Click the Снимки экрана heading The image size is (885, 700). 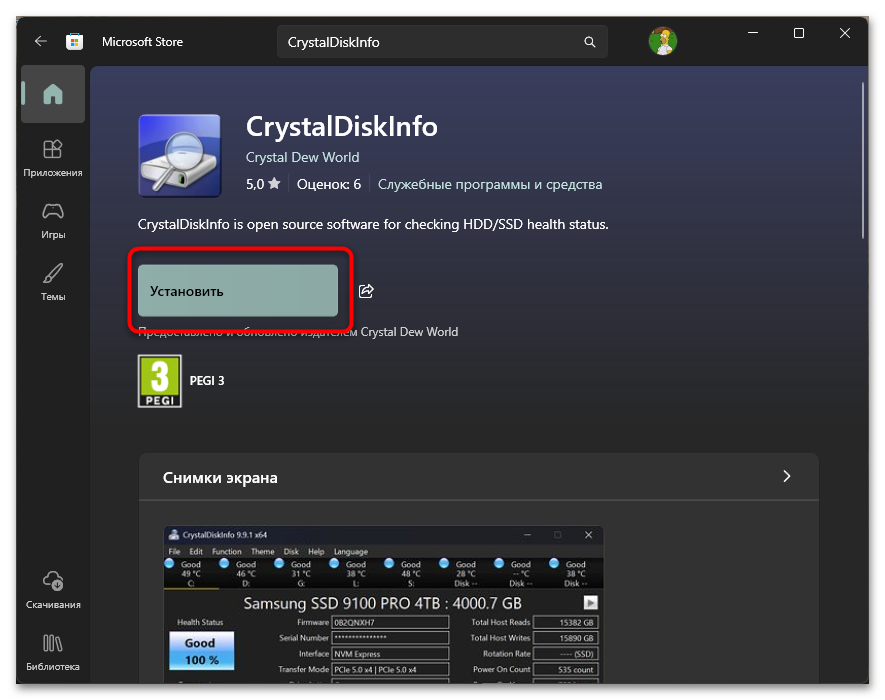coord(220,478)
